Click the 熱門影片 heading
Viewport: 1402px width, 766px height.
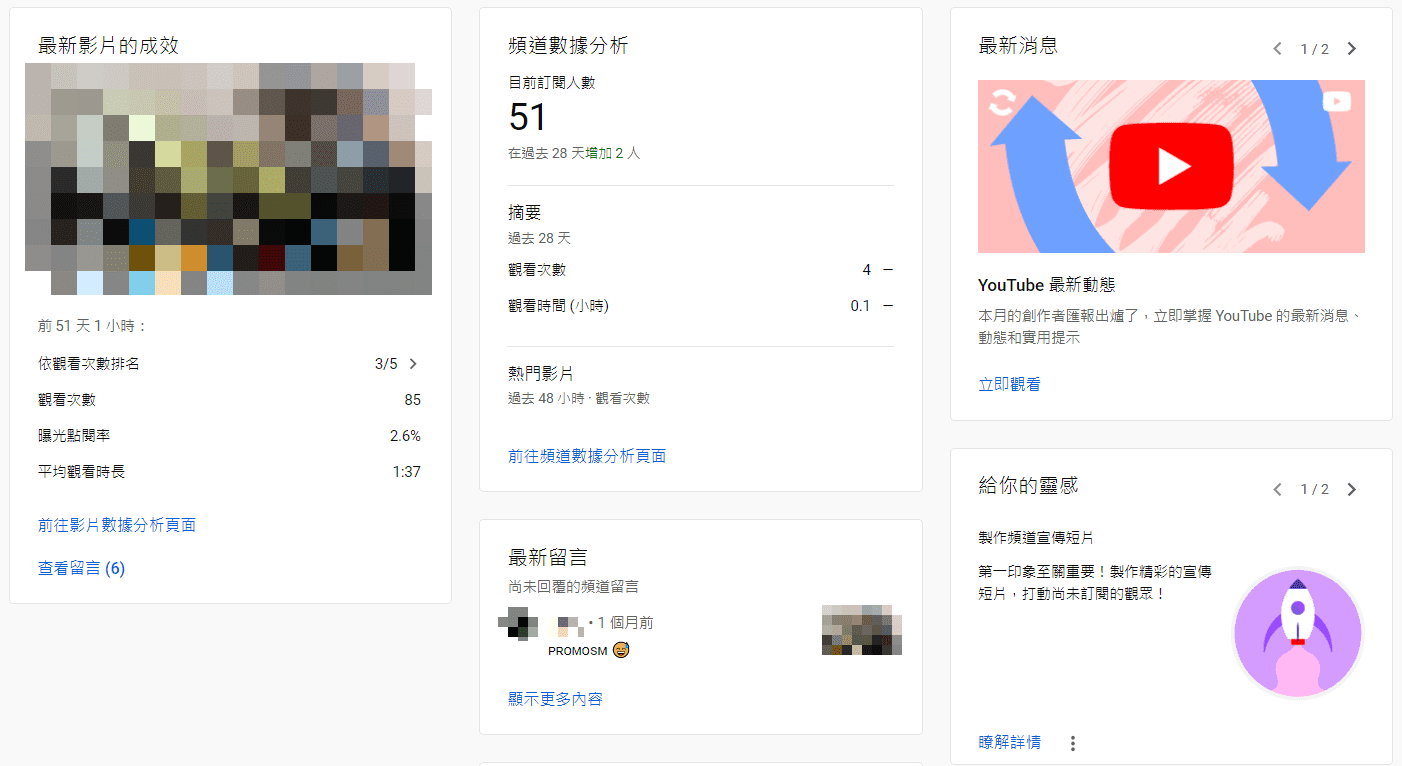click(x=541, y=374)
